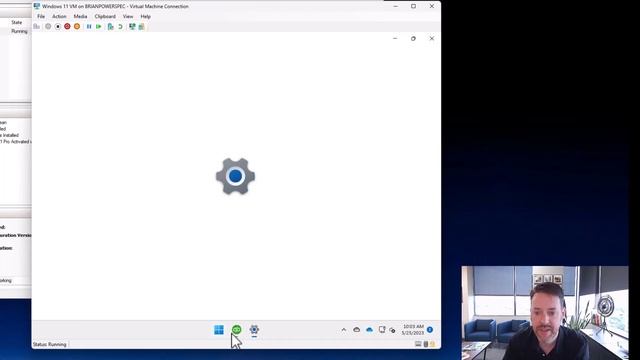Click the Settings gear taskbar icon

tap(254, 329)
